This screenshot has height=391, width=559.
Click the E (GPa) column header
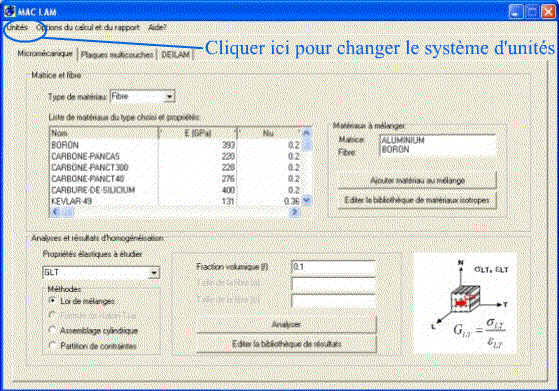[x=198, y=133]
